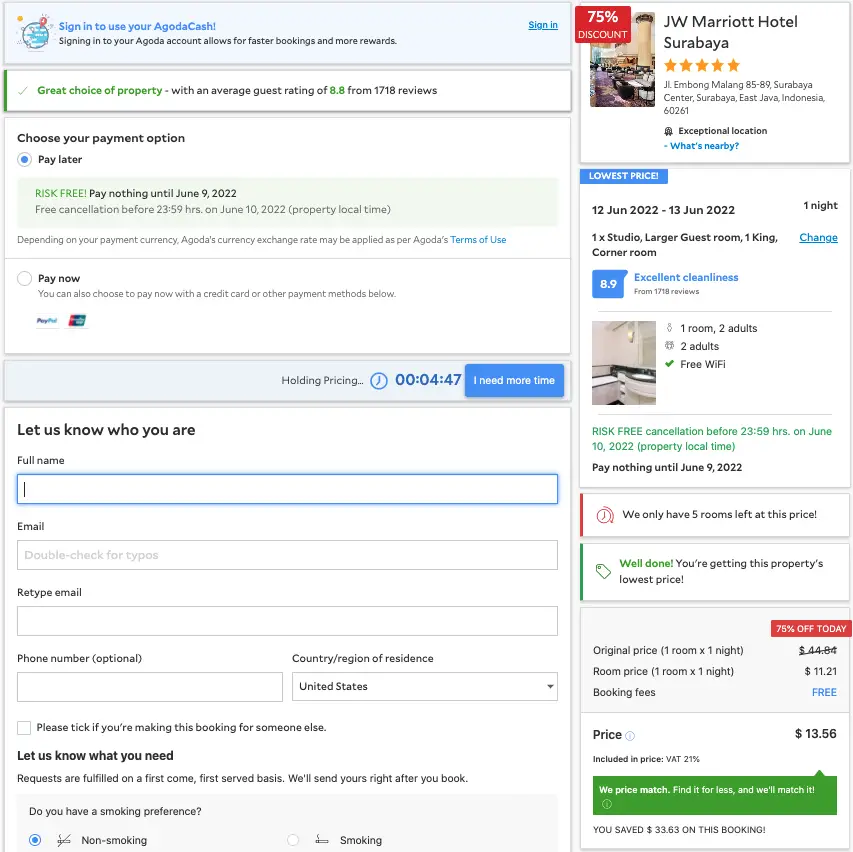The height and width of the screenshot is (852, 853).
Task: Click the I need more time button
Action: (x=514, y=381)
